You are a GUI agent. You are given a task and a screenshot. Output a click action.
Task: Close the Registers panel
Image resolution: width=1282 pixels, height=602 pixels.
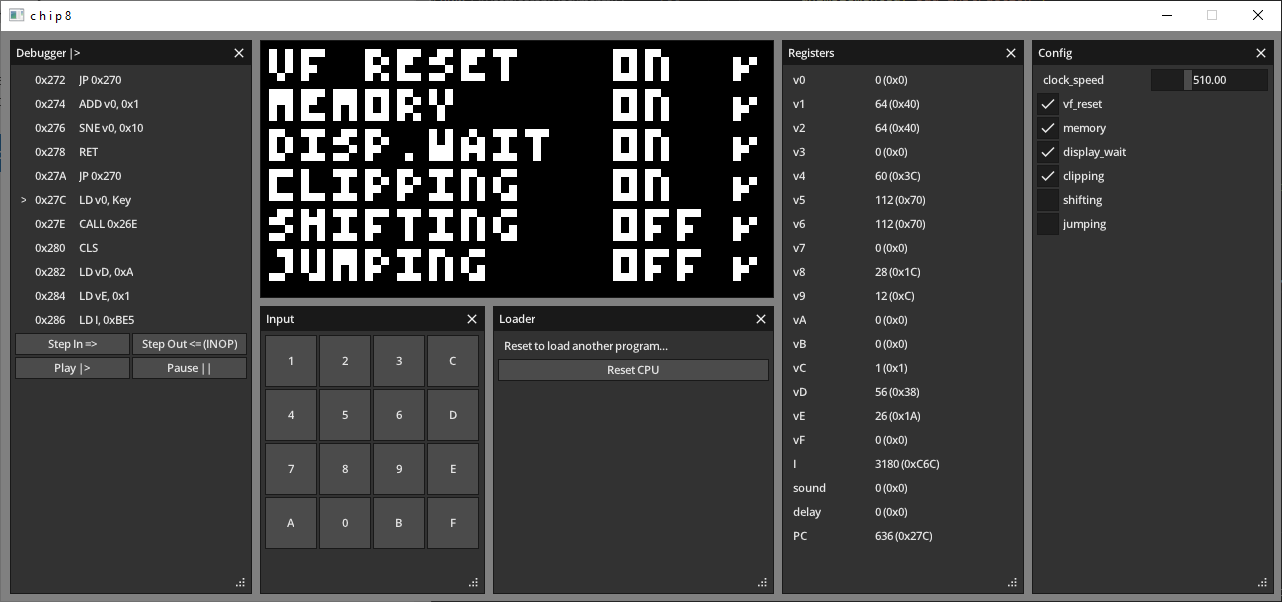click(1011, 53)
